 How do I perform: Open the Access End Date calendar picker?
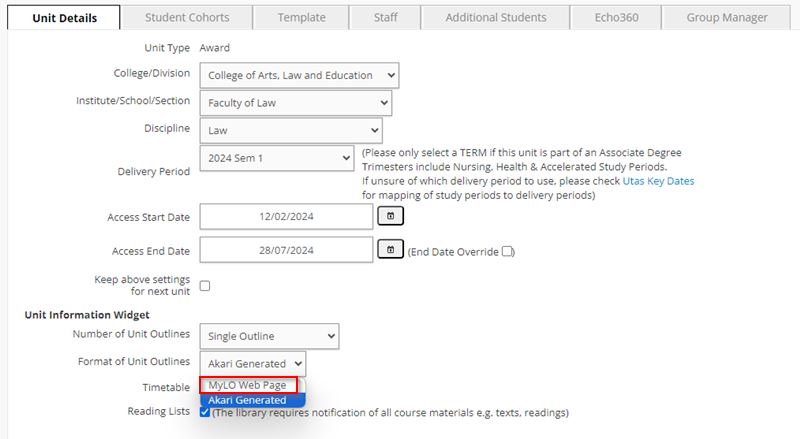[390, 250]
